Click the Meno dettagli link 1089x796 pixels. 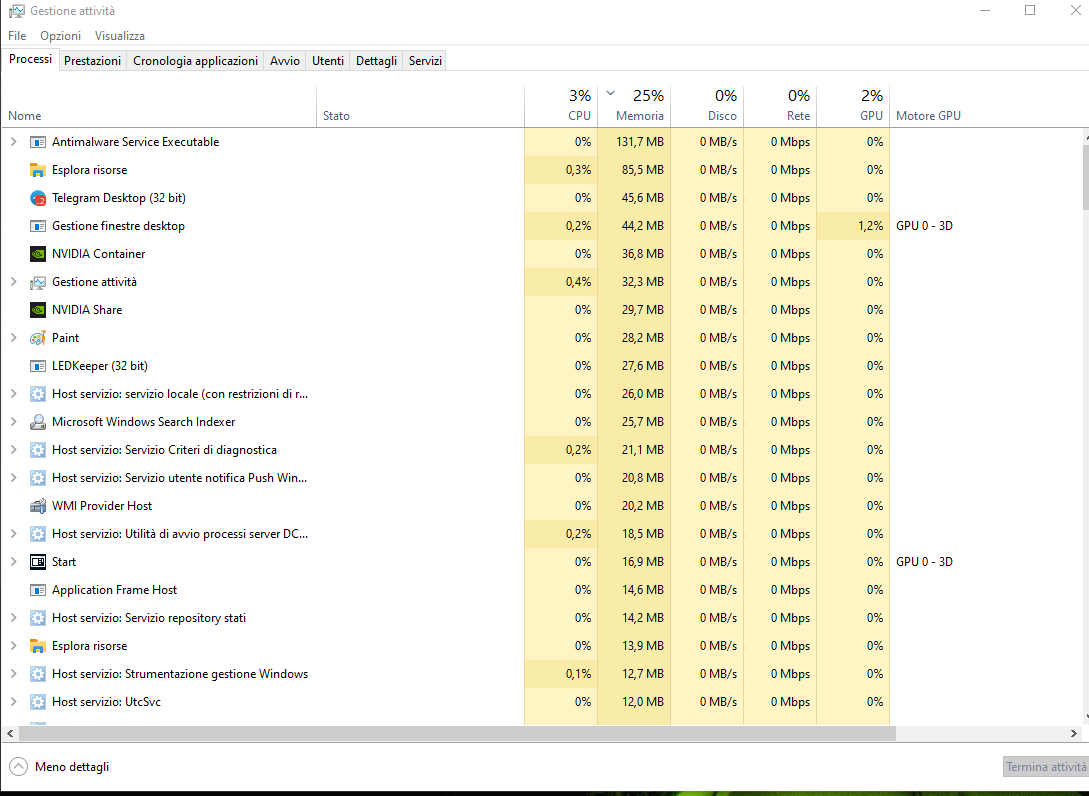(72, 767)
